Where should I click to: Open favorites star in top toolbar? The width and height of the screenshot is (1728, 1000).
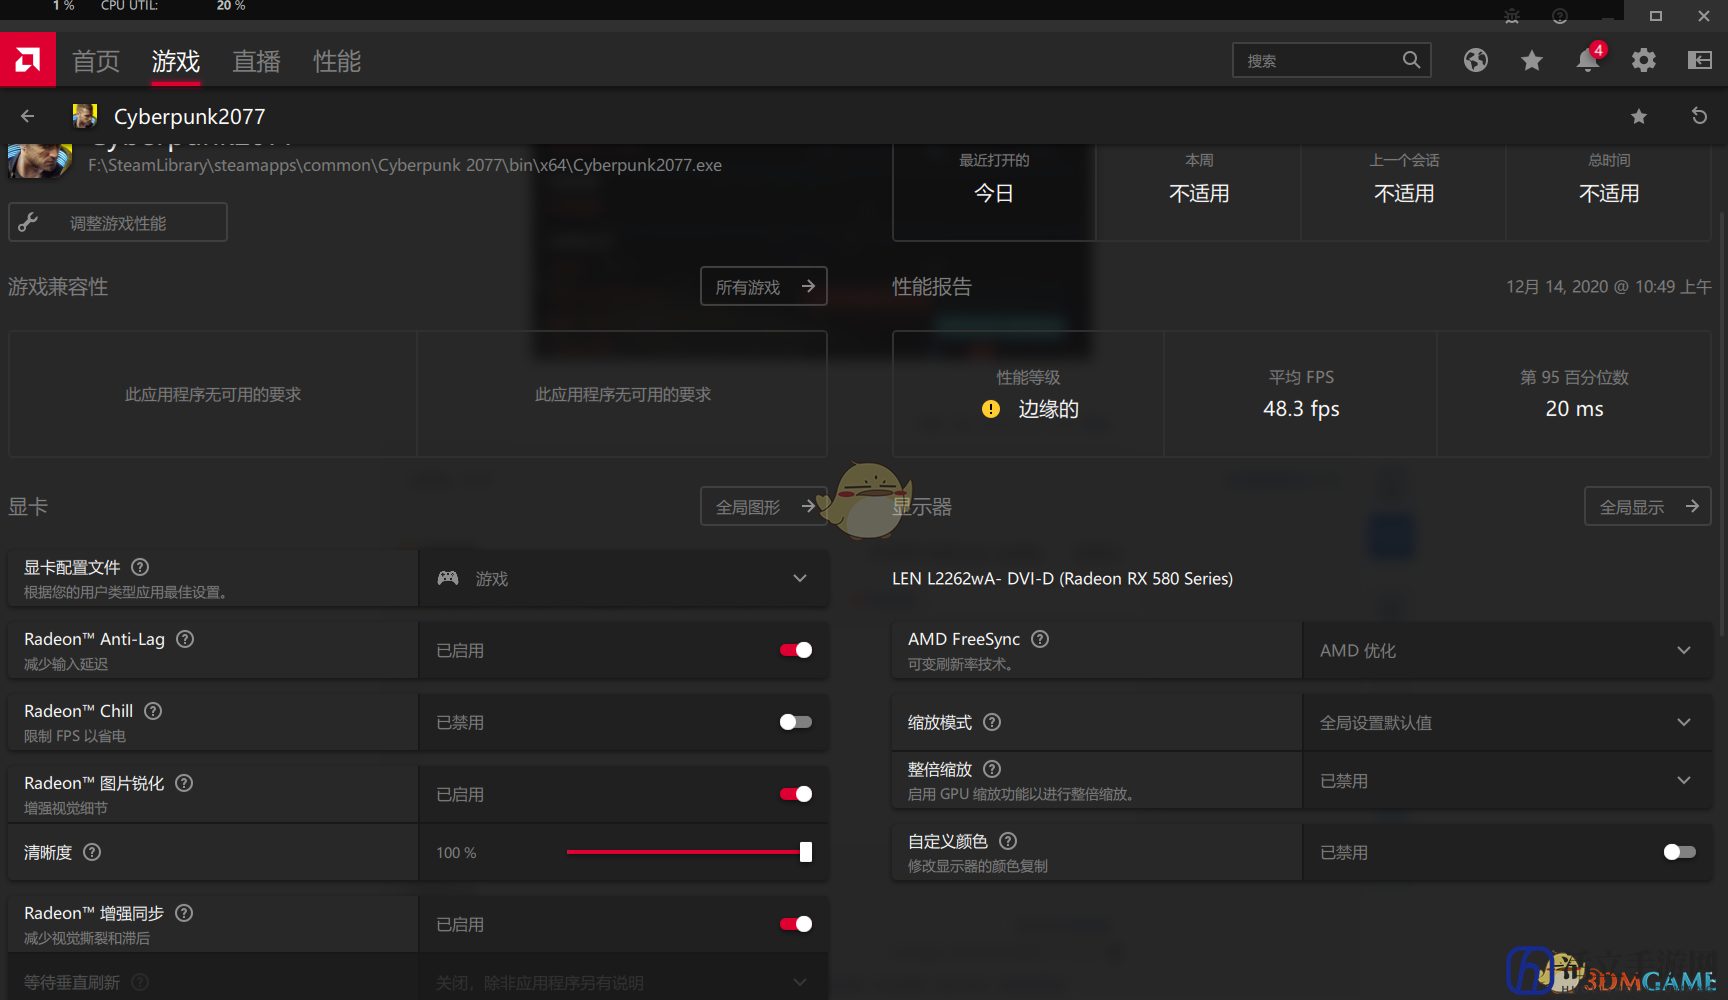[1532, 60]
